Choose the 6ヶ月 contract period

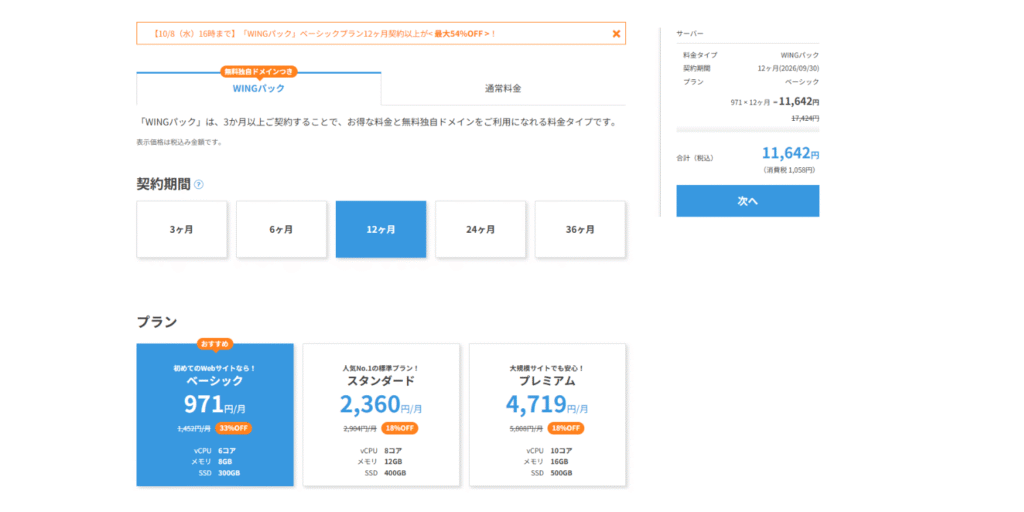point(281,229)
